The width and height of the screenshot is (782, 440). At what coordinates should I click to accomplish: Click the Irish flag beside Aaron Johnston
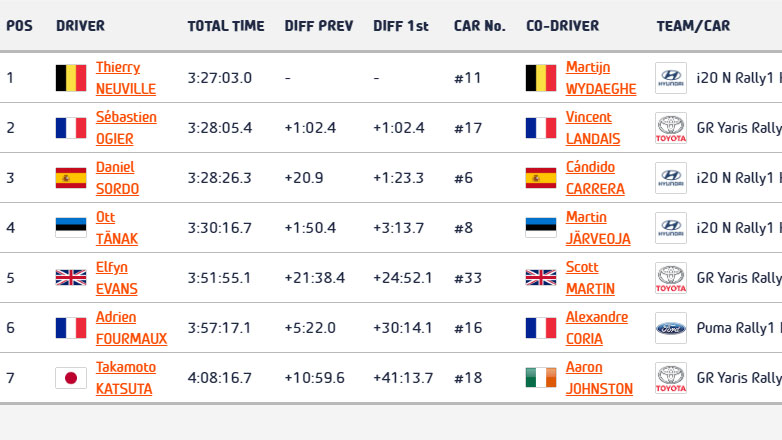click(x=540, y=378)
